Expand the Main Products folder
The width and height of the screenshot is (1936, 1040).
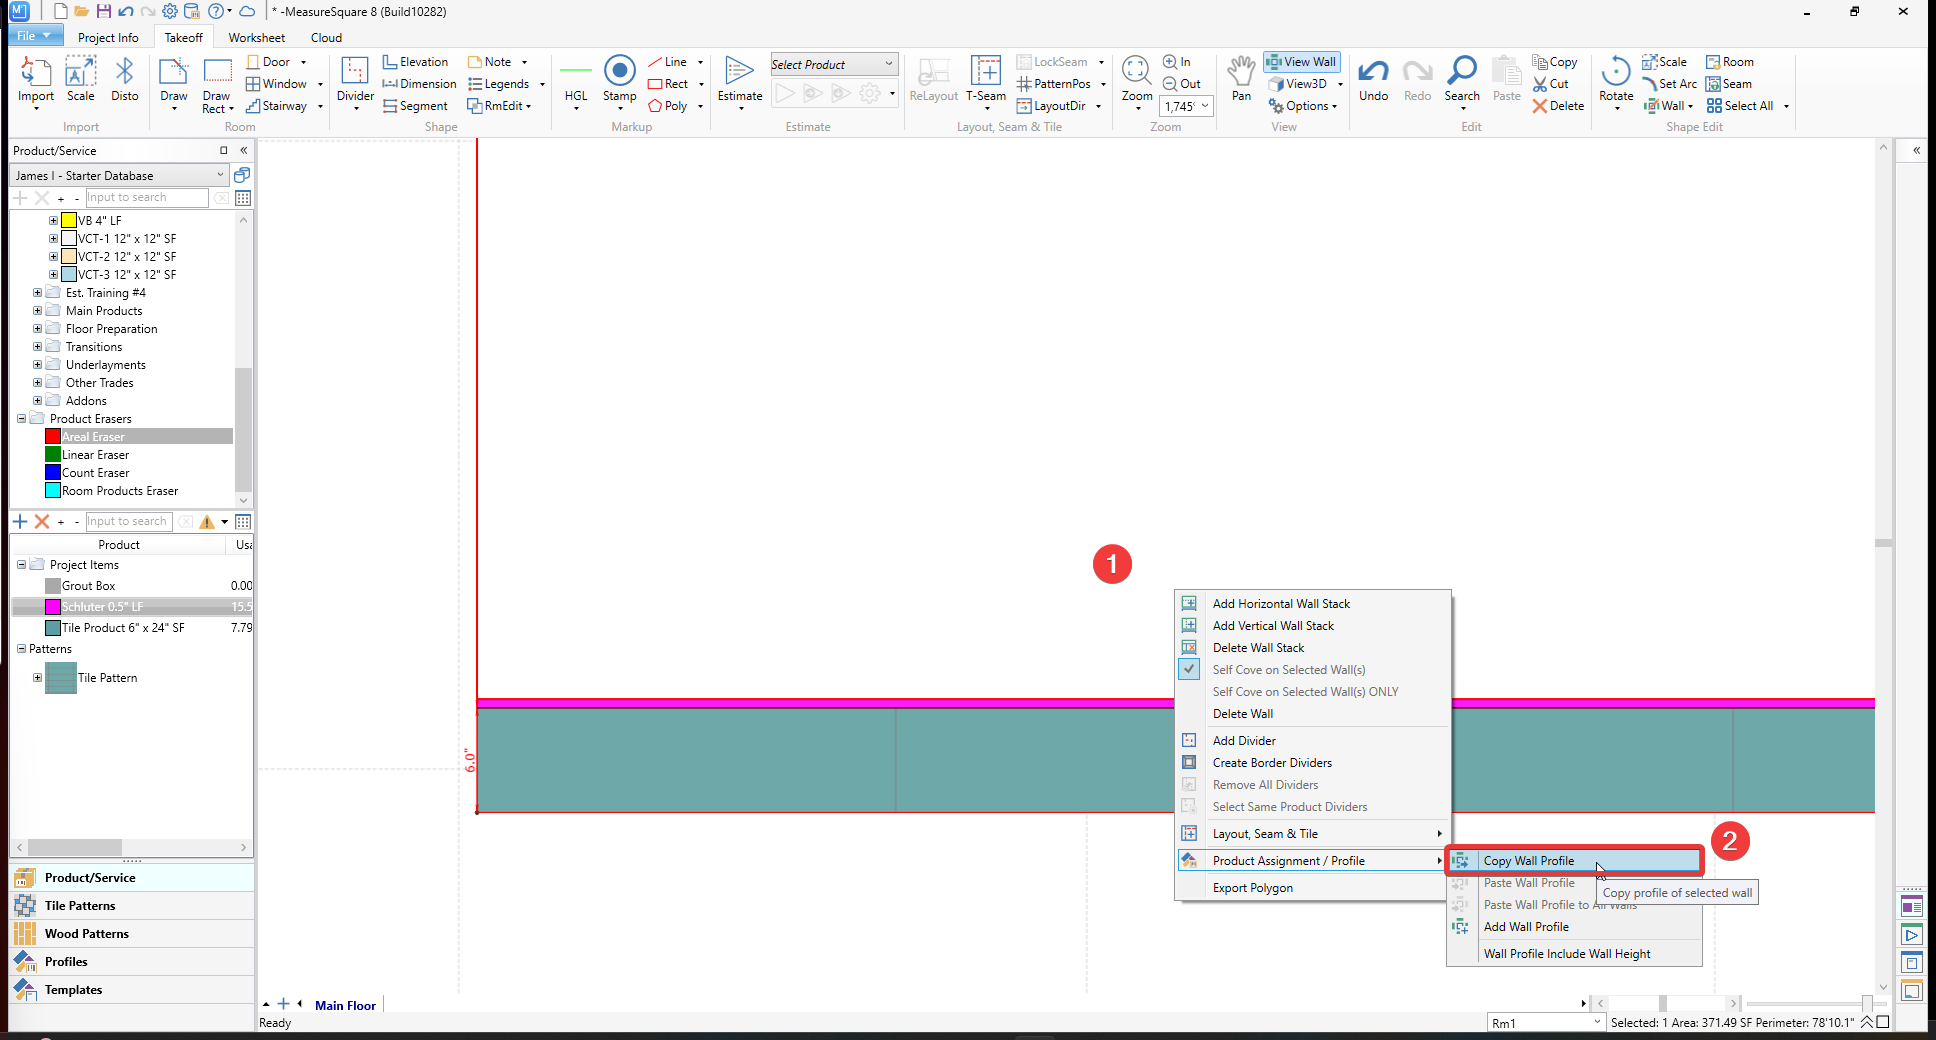click(x=37, y=311)
